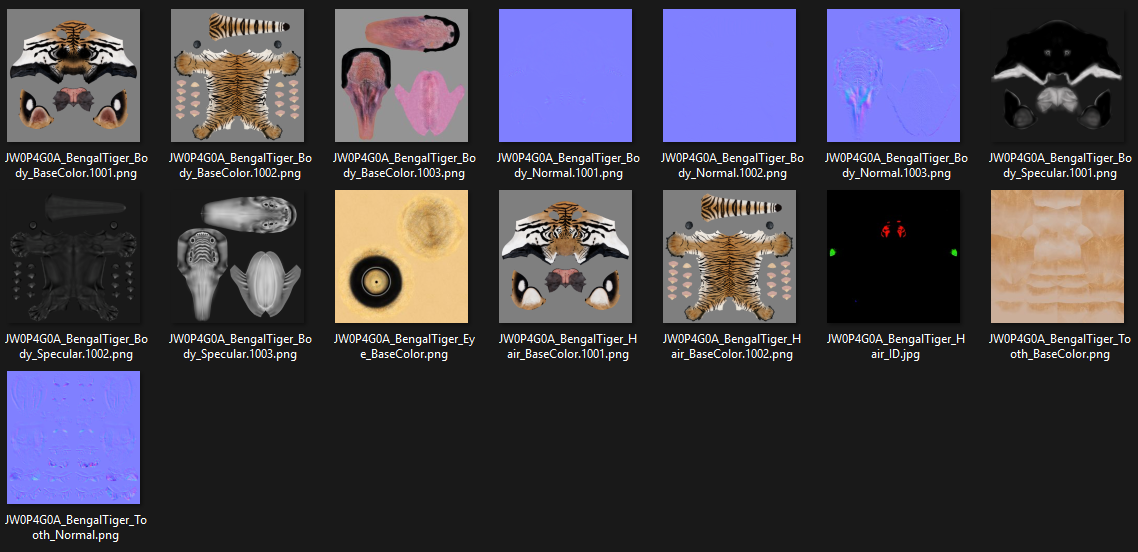Select Body_BaseColor.1002.png tiger pelt thumbnail

tap(237, 75)
